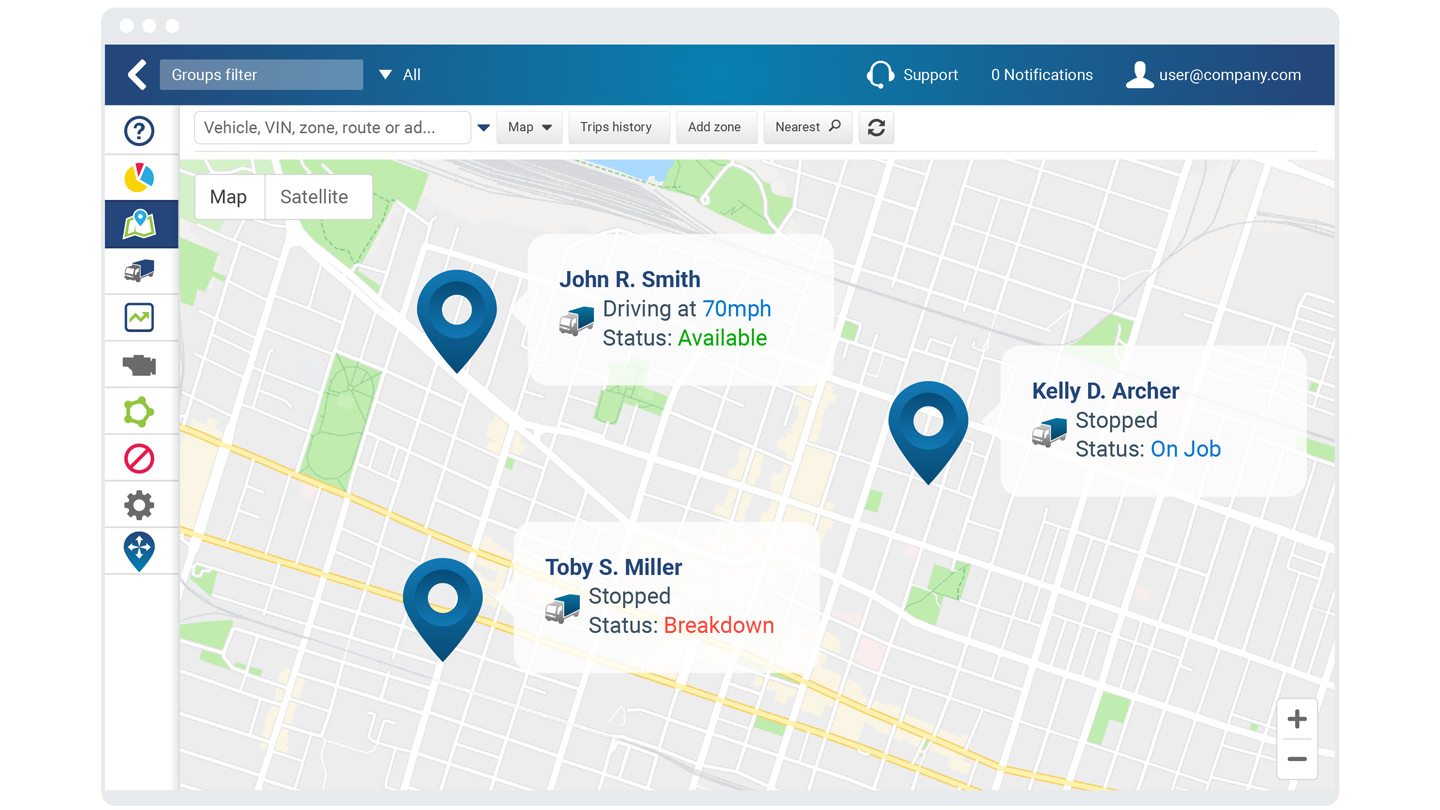Click the 70mph speed value

point(737,309)
